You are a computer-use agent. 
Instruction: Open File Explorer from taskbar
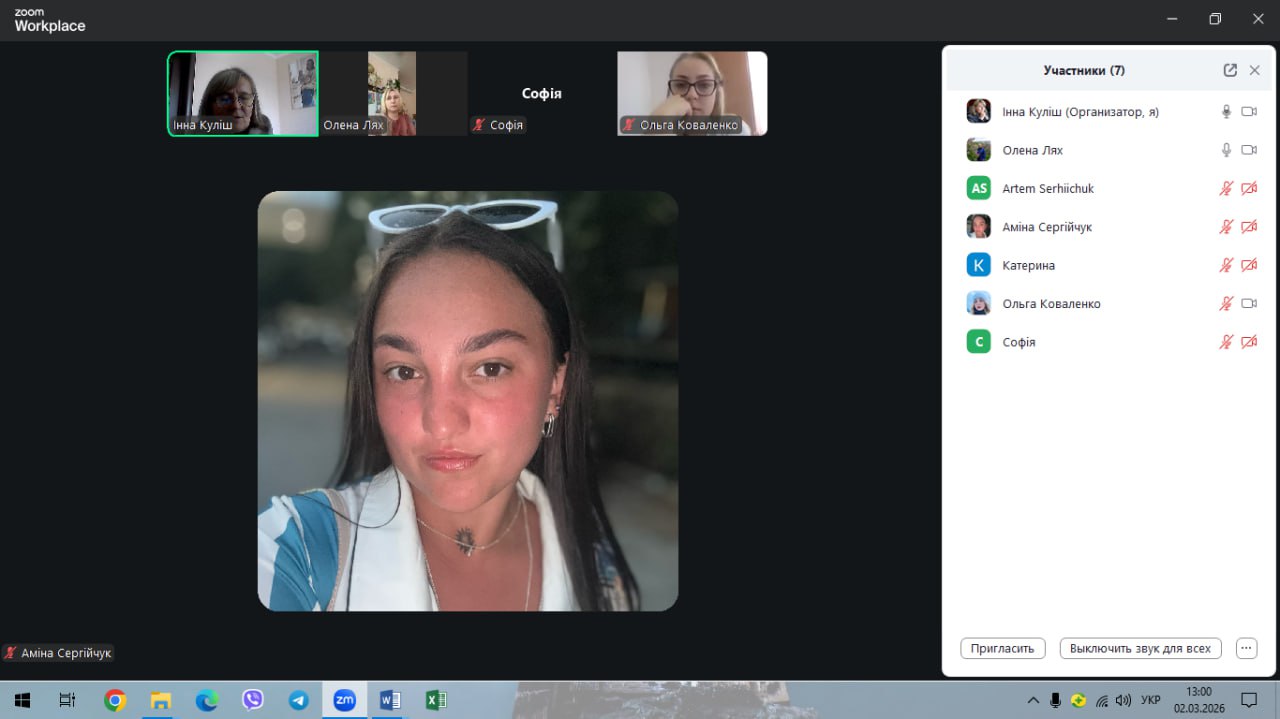[x=161, y=700]
